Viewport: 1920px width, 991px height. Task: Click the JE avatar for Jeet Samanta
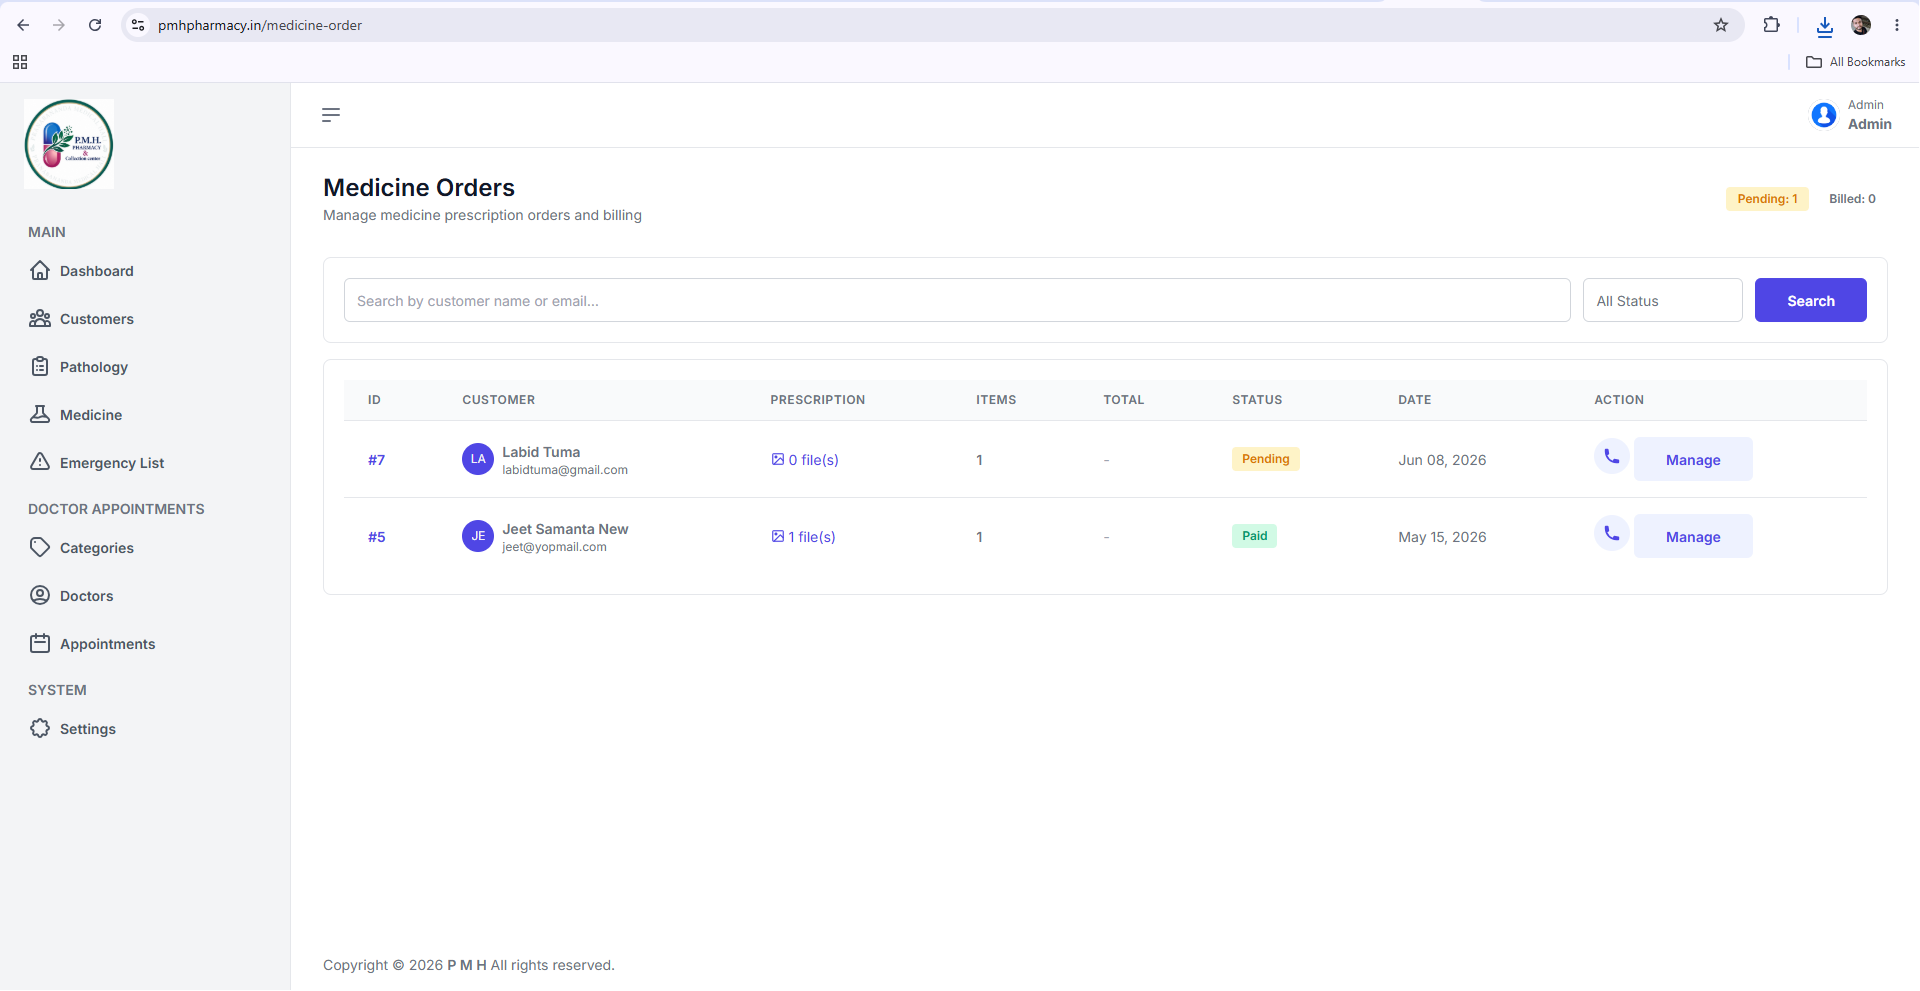(478, 536)
